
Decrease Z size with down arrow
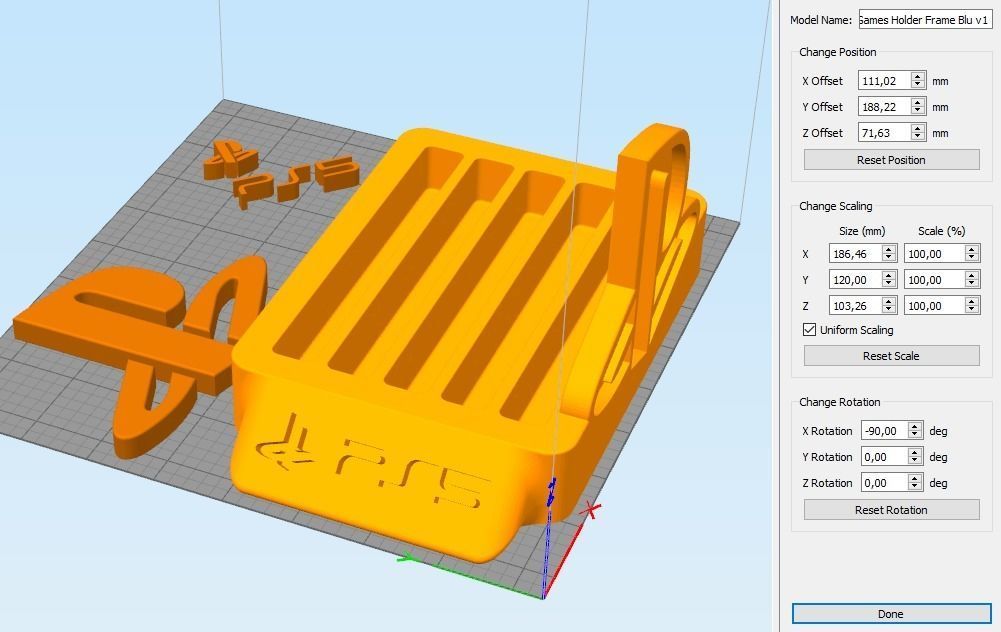tap(889, 310)
